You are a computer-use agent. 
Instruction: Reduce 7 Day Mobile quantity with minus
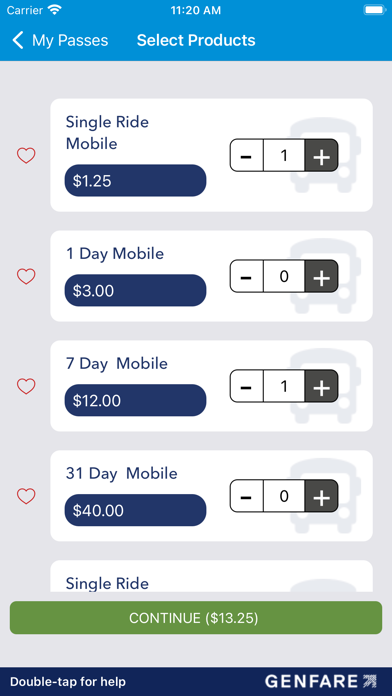[x=246, y=386]
